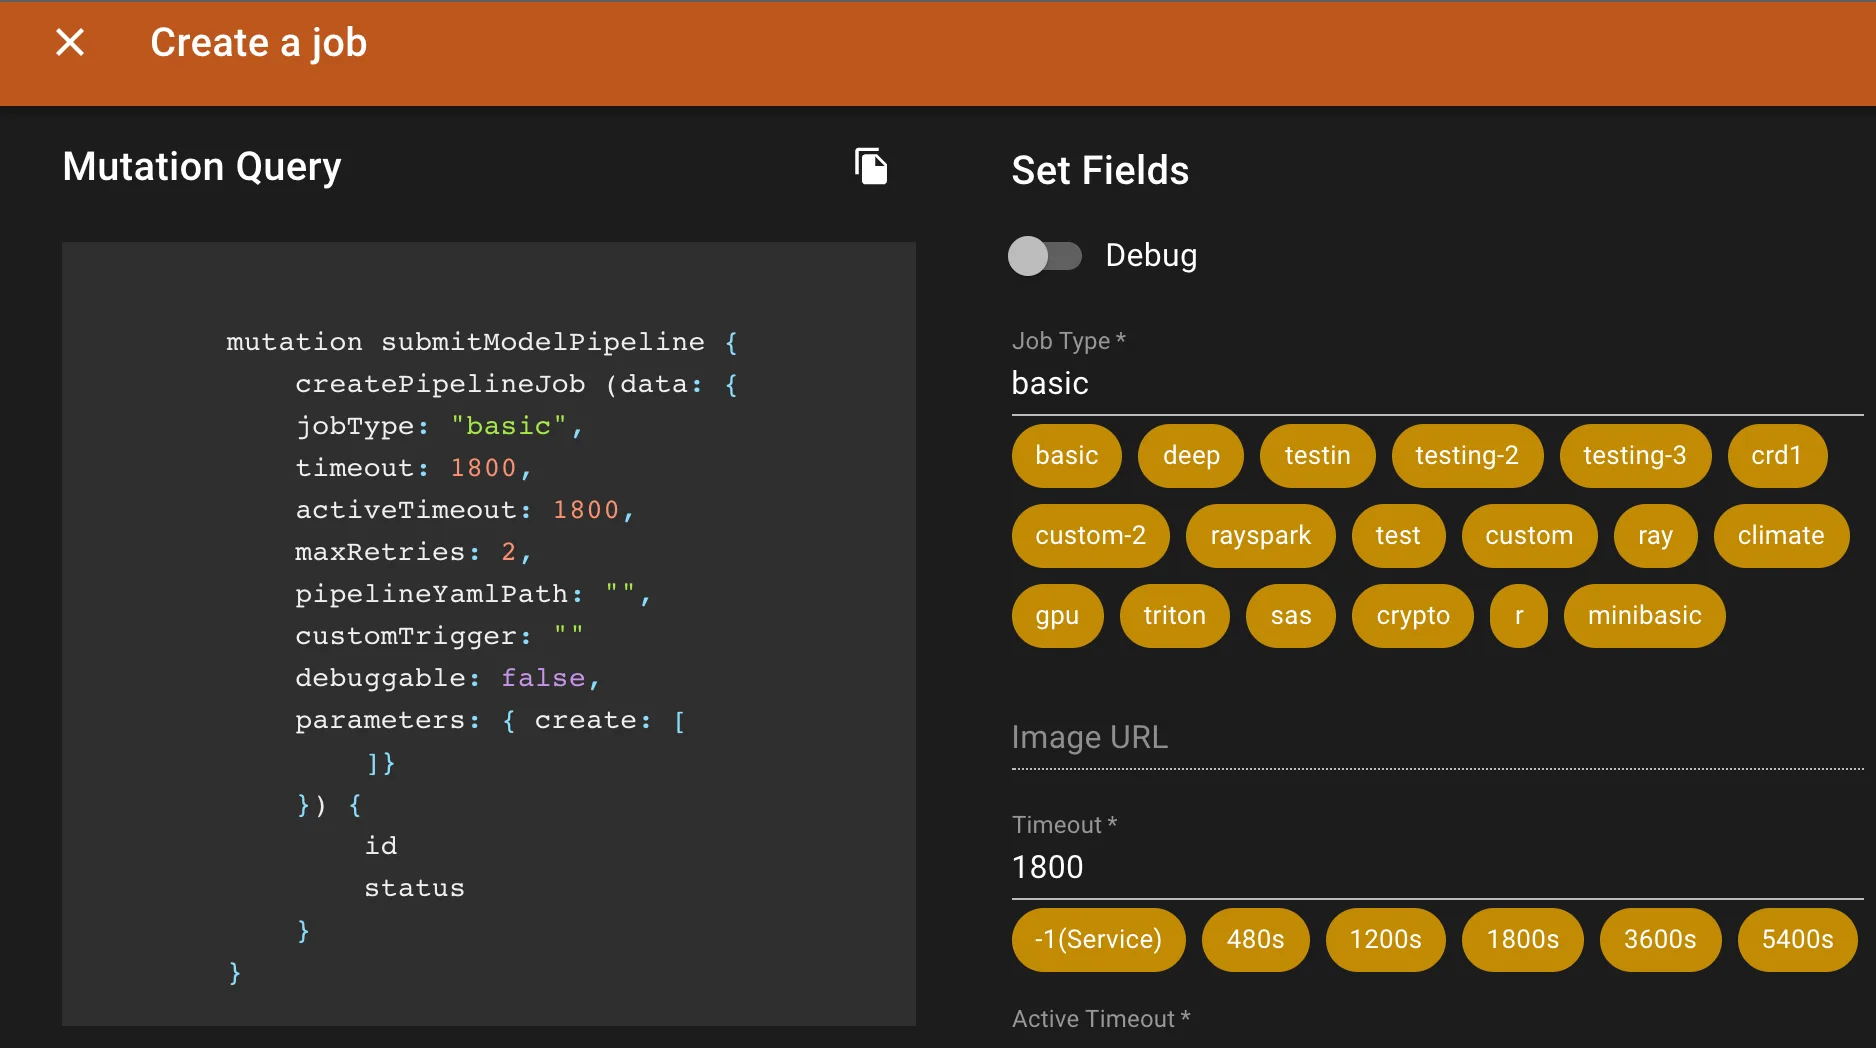Image resolution: width=1876 pixels, height=1048 pixels.
Task: Select the climate job type chip
Action: click(1781, 536)
